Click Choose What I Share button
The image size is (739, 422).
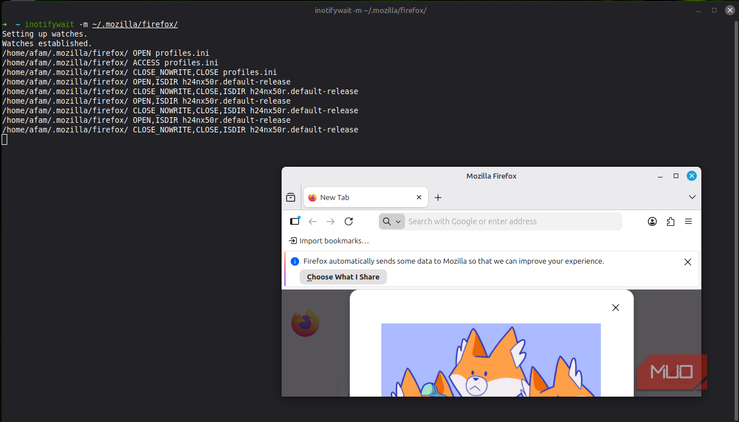coord(343,277)
